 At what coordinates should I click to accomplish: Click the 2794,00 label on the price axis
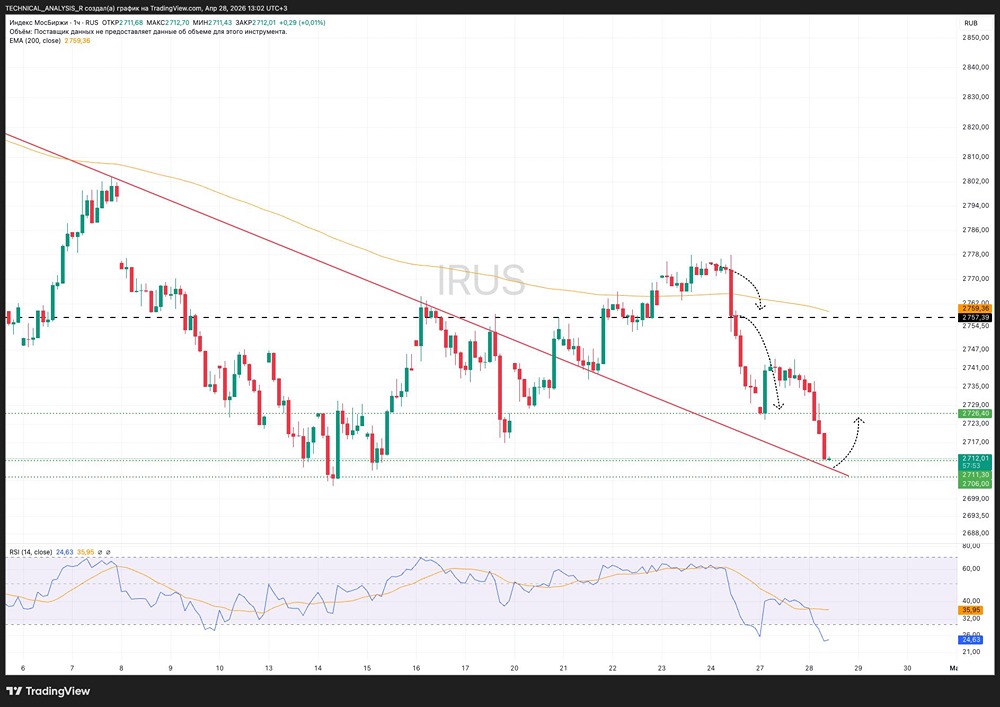(975, 205)
